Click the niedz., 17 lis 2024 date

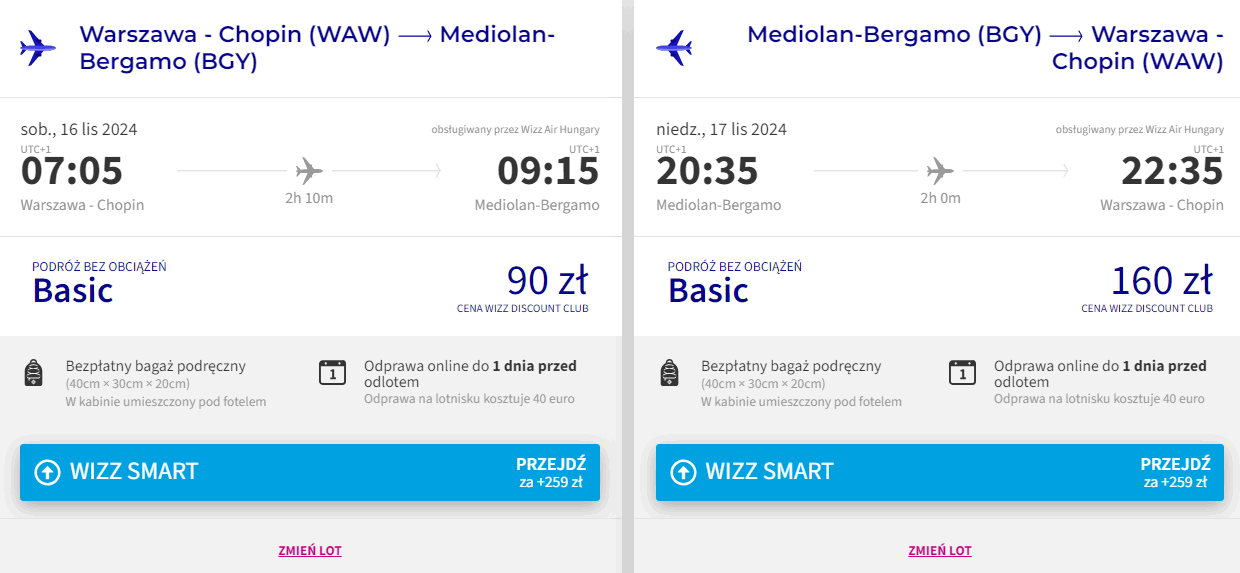coord(721,129)
